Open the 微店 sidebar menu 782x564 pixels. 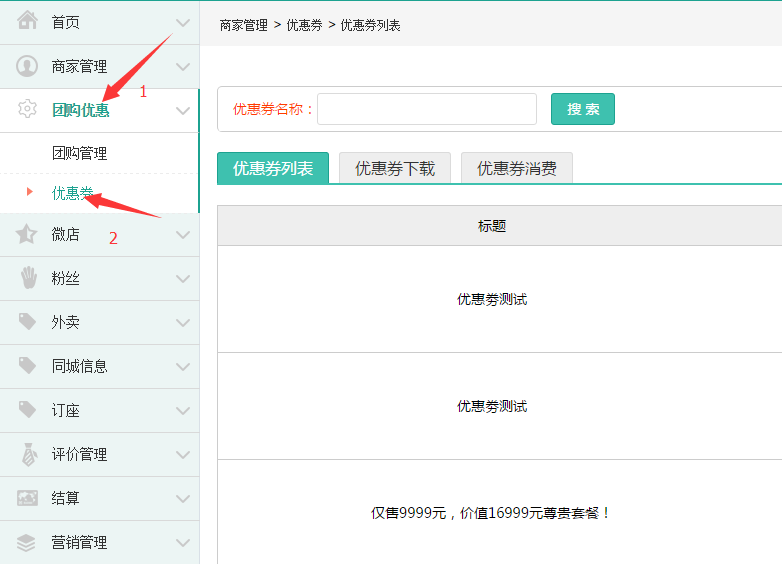click(x=100, y=234)
